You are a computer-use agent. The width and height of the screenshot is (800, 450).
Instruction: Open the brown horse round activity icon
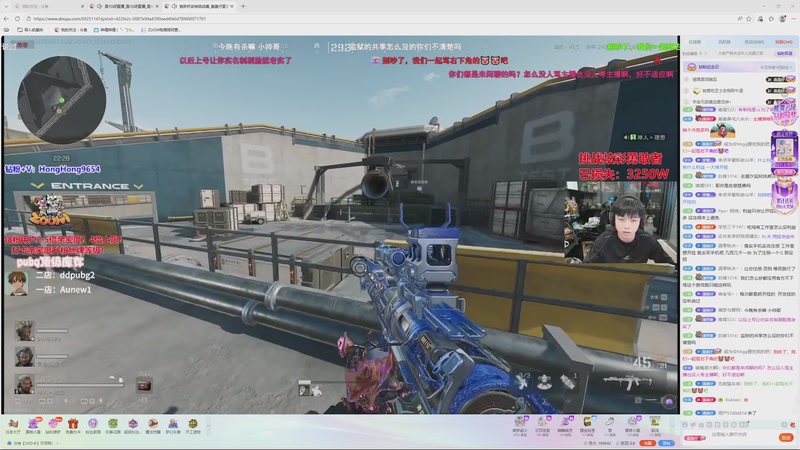tap(153, 423)
